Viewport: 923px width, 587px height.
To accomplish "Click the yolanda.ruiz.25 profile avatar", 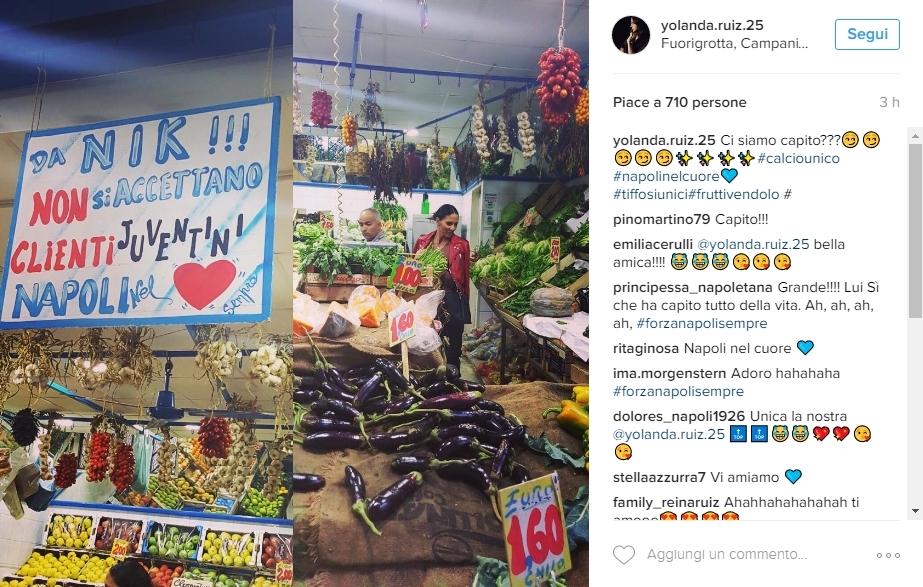I will tap(630, 35).
